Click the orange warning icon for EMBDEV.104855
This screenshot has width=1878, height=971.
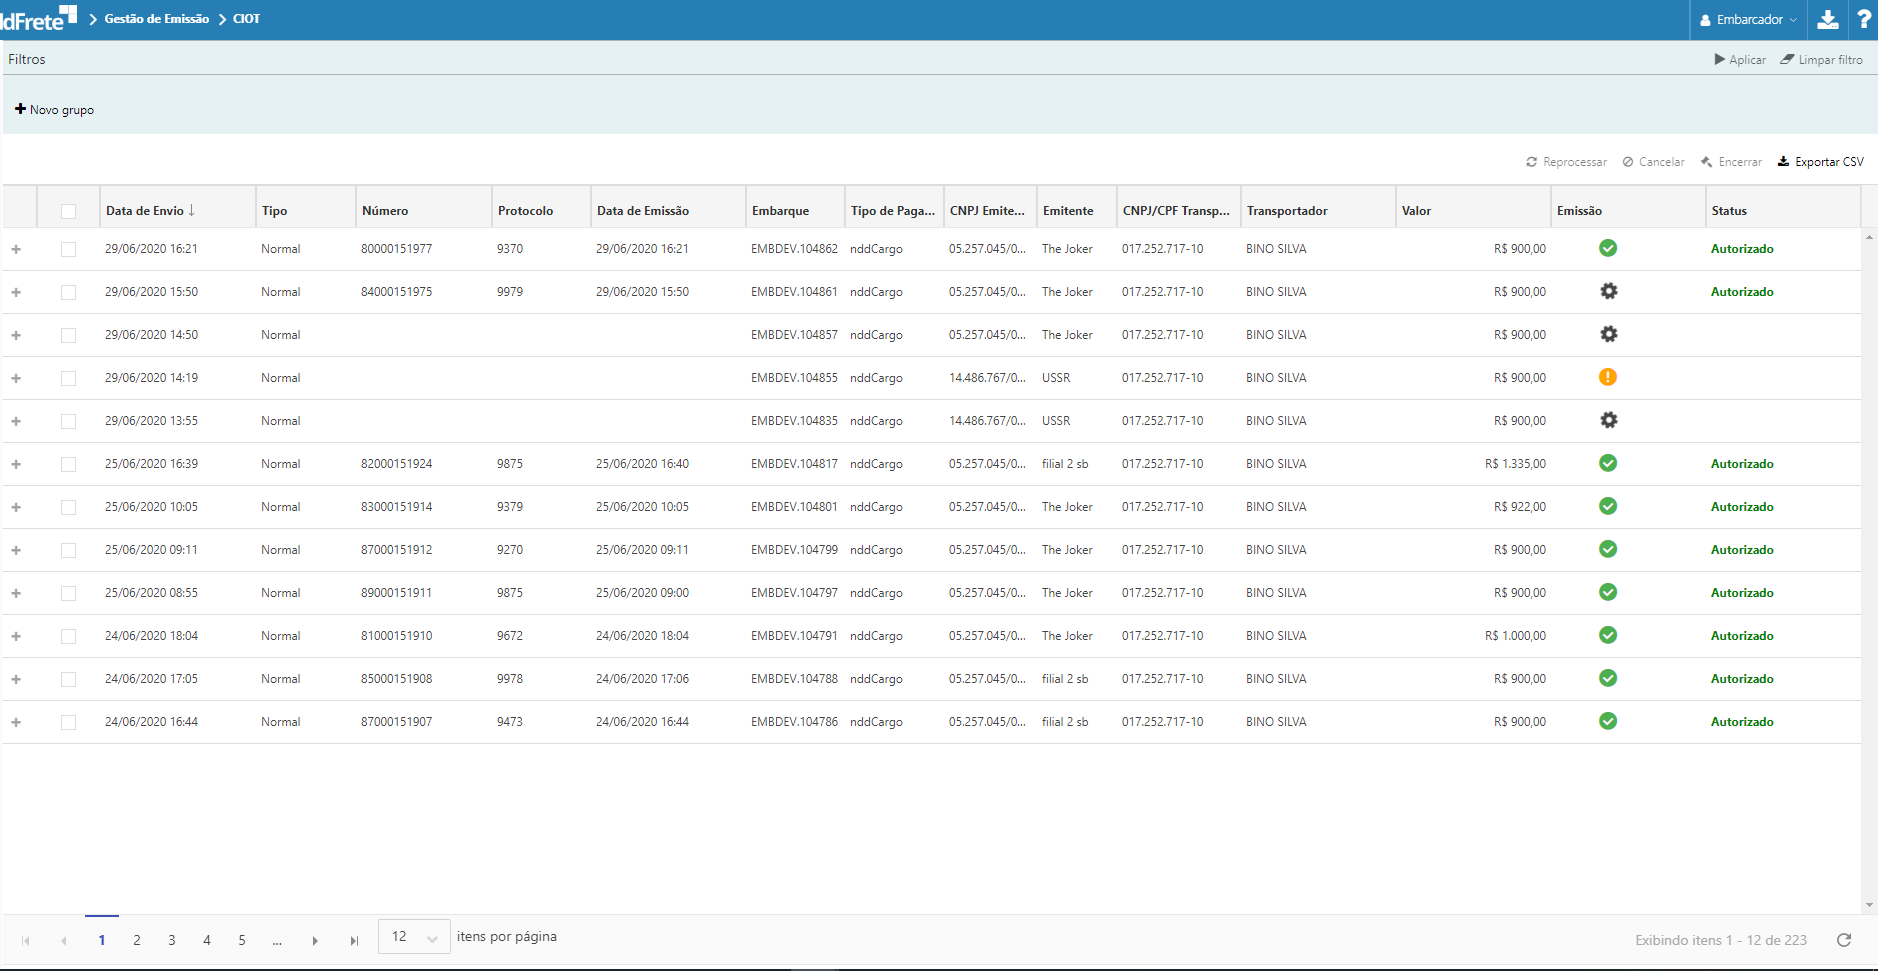1607,378
